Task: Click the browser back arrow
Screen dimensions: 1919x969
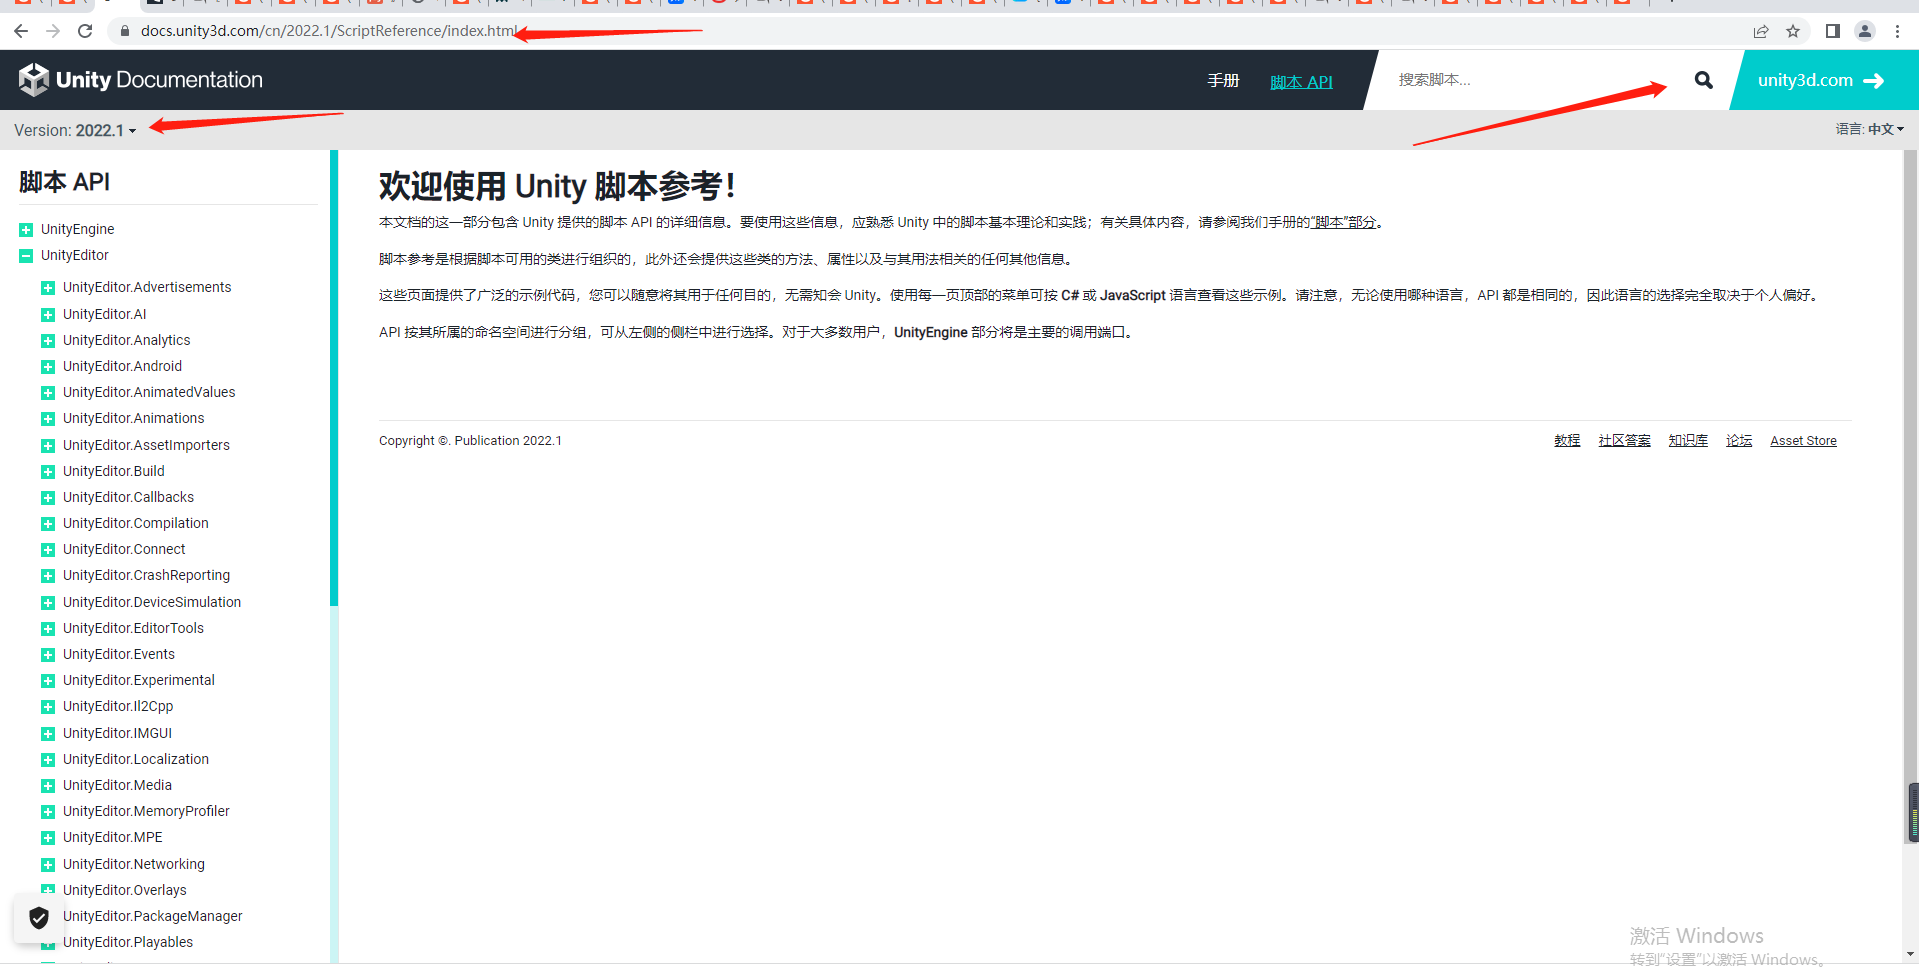Action: click(x=21, y=31)
